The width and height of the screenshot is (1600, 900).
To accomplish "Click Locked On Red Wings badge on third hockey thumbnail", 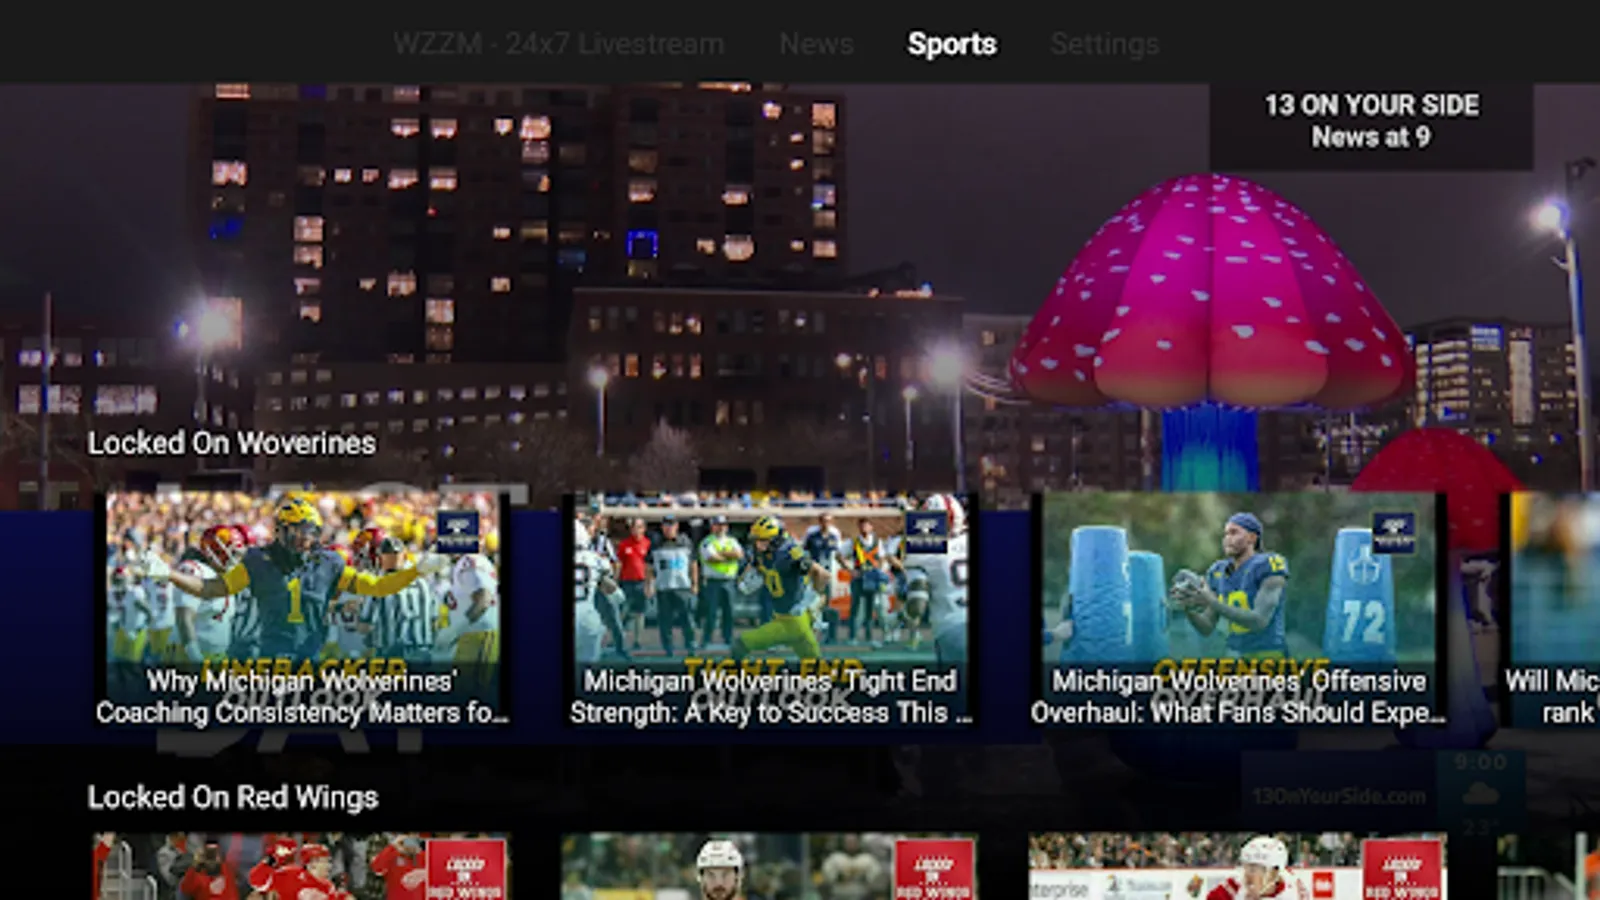I will [1401, 869].
